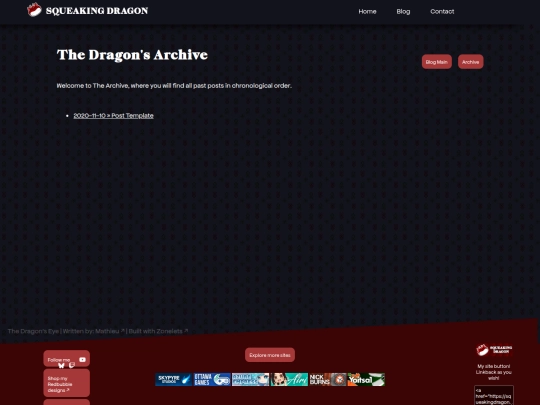Click the 'My site button! Linkback as you wish!' text
This screenshot has width=540, height=405.
pyautogui.click(x=494, y=372)
